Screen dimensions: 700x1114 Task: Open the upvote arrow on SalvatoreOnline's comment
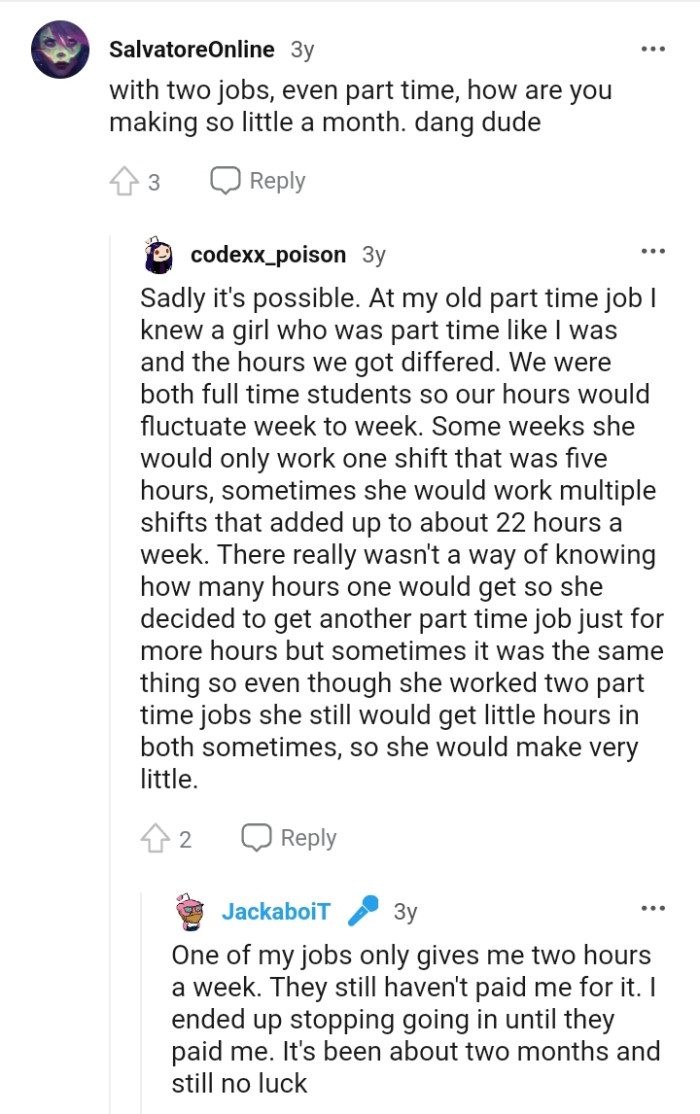coord(125,180)
